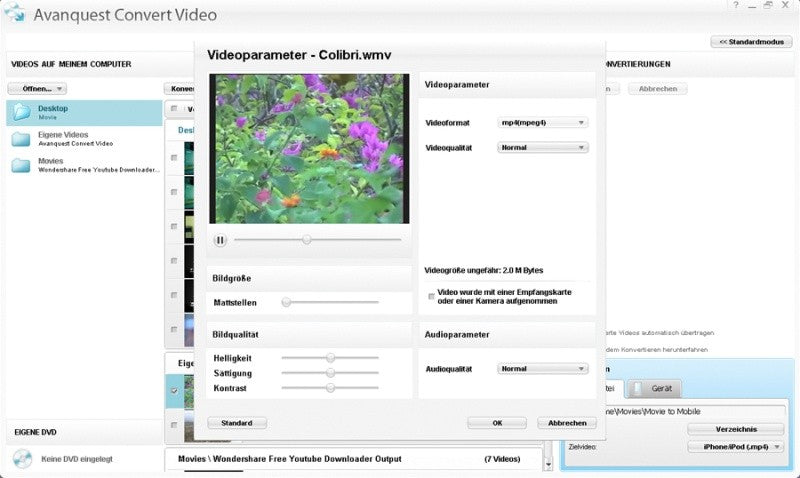
Task: Switch to the Gerät tab
Action: (x=654, y=389)
